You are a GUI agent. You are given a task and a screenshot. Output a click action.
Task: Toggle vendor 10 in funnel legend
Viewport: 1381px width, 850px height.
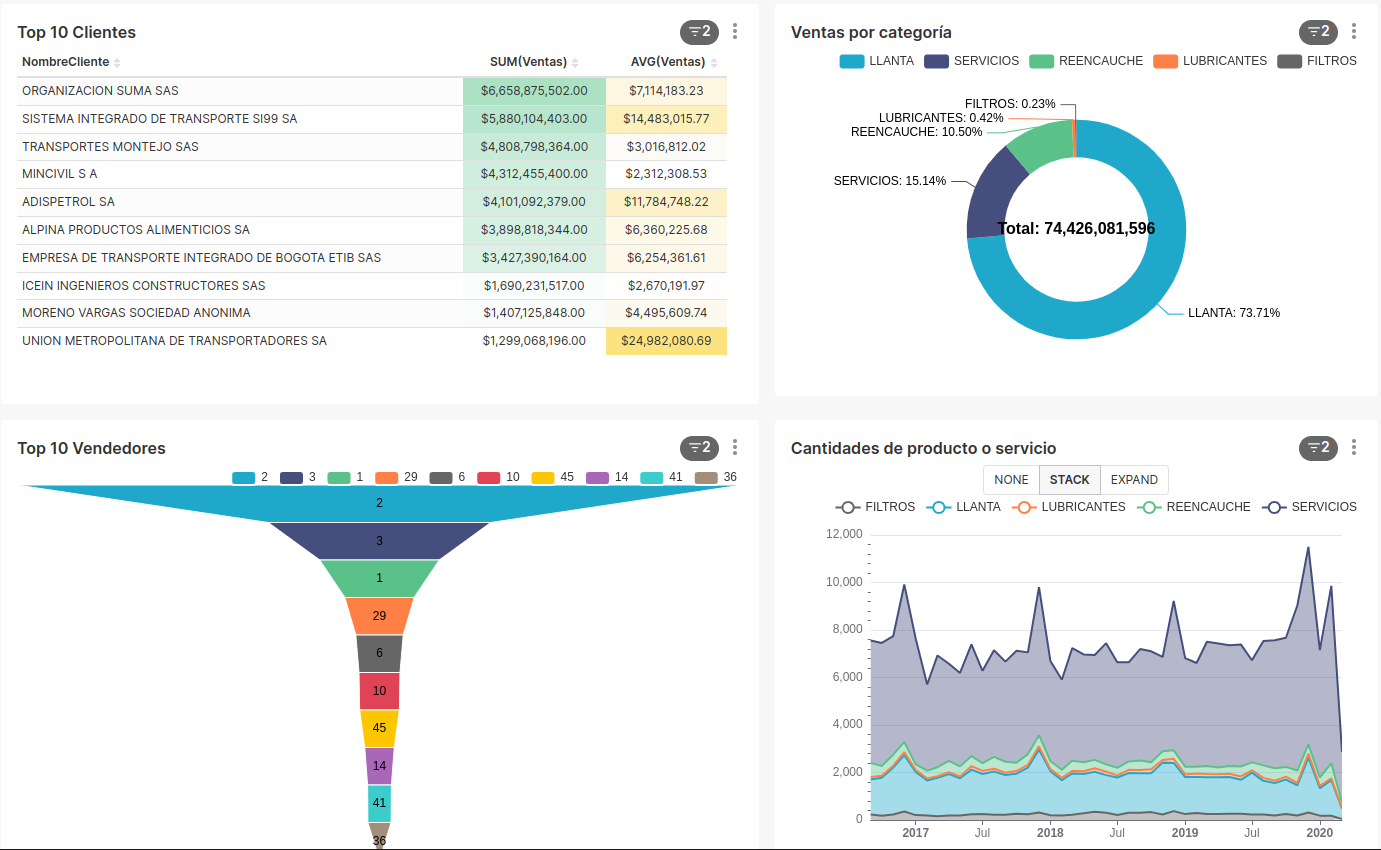click(x=498, y=477)
